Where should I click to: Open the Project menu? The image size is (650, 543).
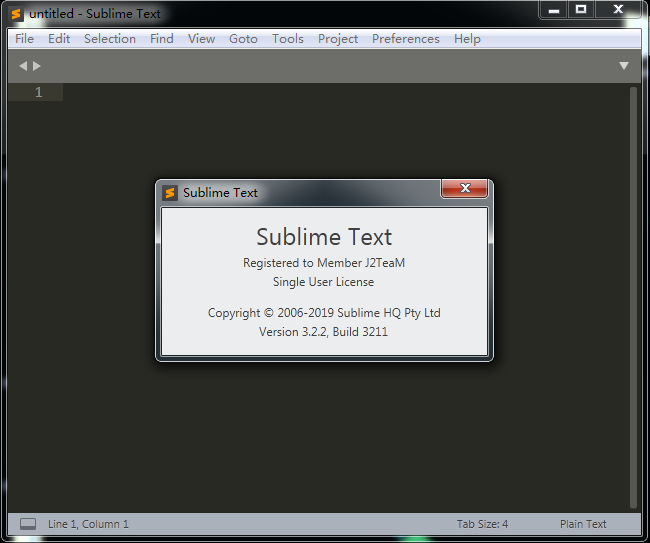[x=338, y=39]
